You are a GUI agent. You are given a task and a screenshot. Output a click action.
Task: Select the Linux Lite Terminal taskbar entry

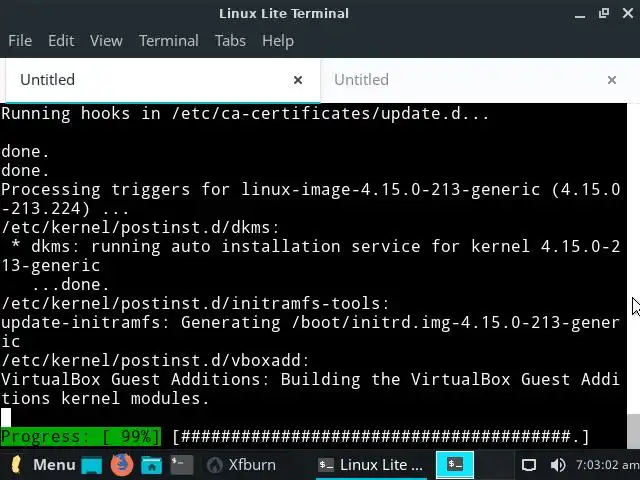371,465
